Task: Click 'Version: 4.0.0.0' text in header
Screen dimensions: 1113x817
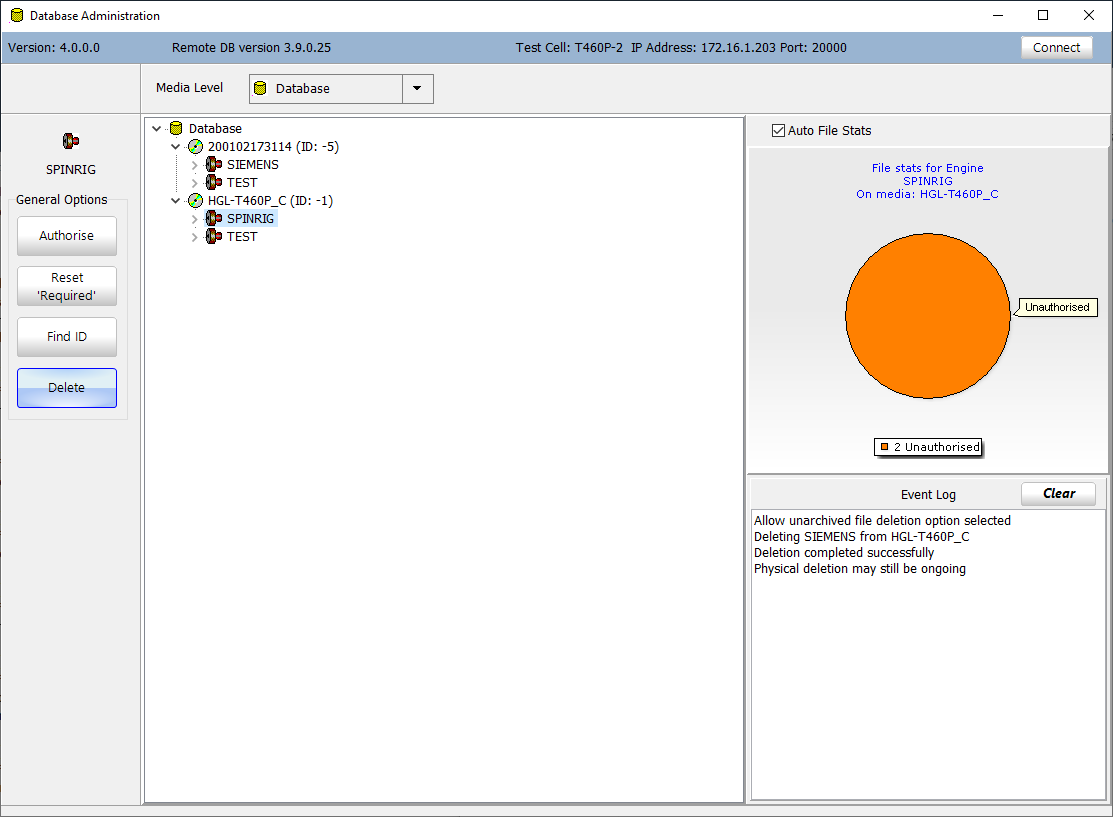Action: (54, 48)
